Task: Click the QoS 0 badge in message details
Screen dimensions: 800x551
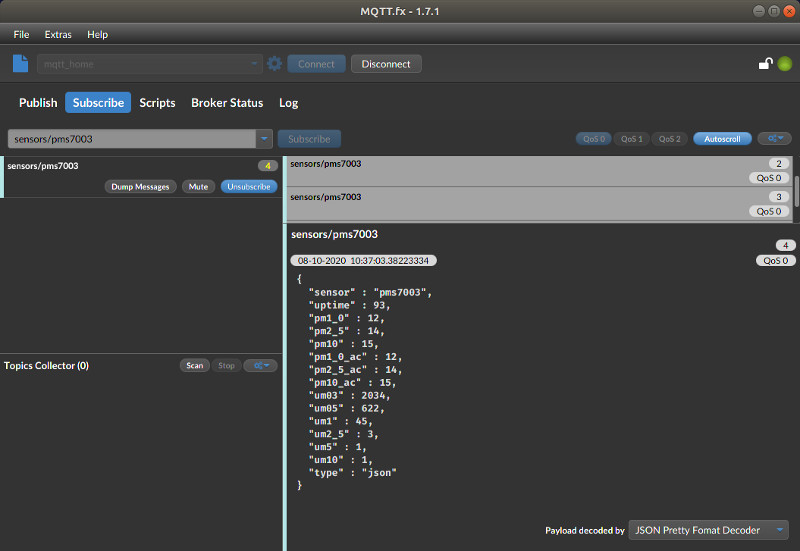Action: coord(776,260)
